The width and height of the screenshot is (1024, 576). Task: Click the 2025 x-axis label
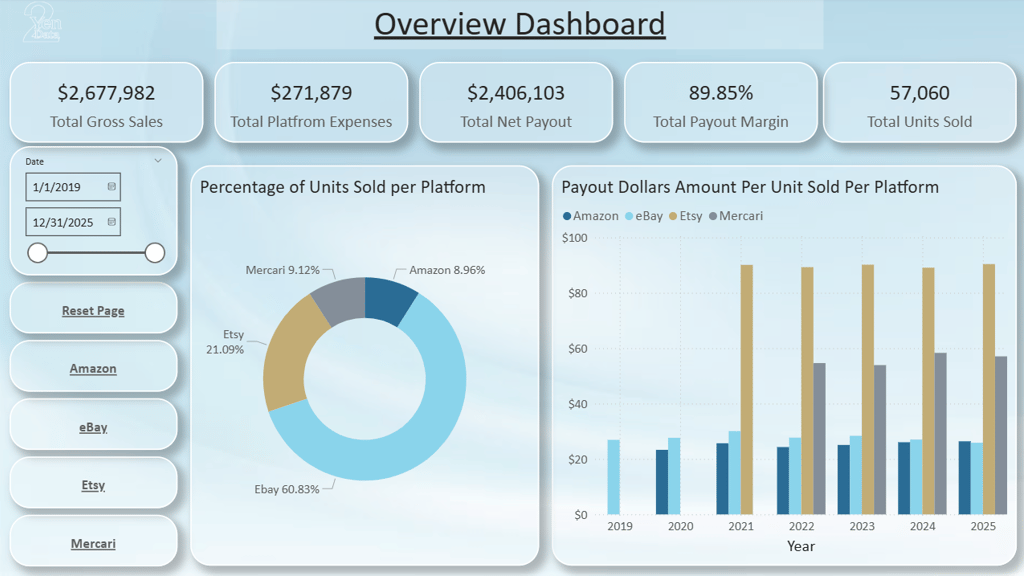click(x=983, y=526)
